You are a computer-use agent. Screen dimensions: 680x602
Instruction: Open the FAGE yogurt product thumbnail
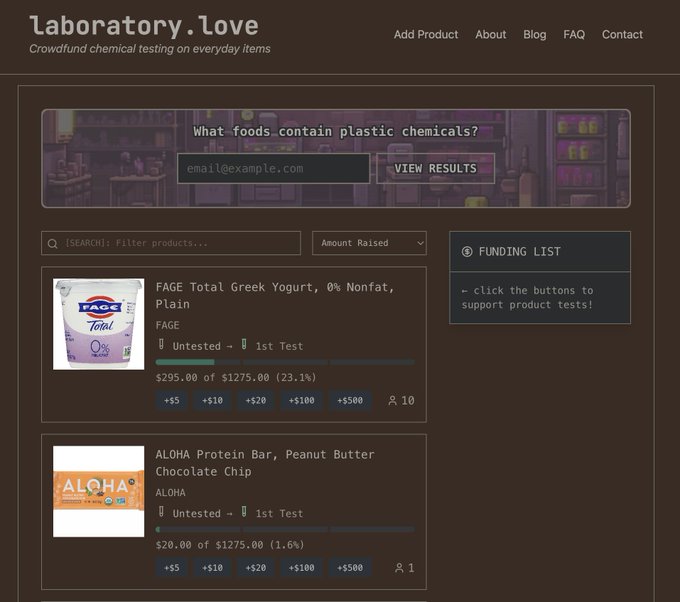(x=98, y=324)
